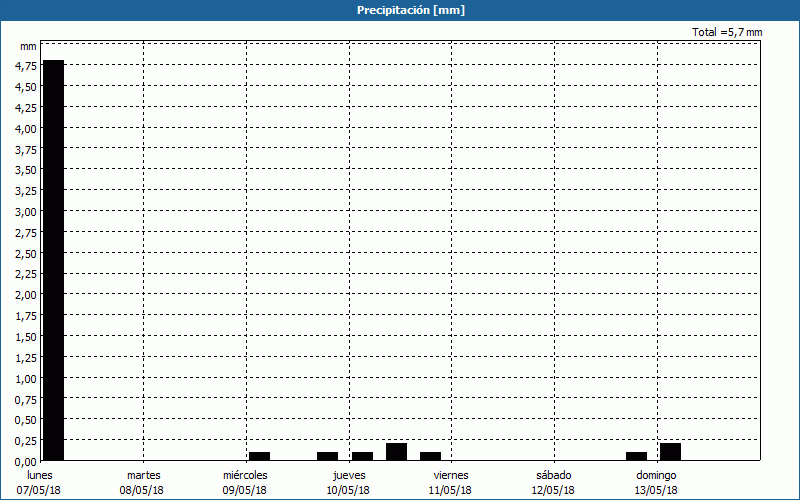The width and height of the screenshot is (800, 500).
Task: Click the '09/05/18' date label
Action: (244, 490)
